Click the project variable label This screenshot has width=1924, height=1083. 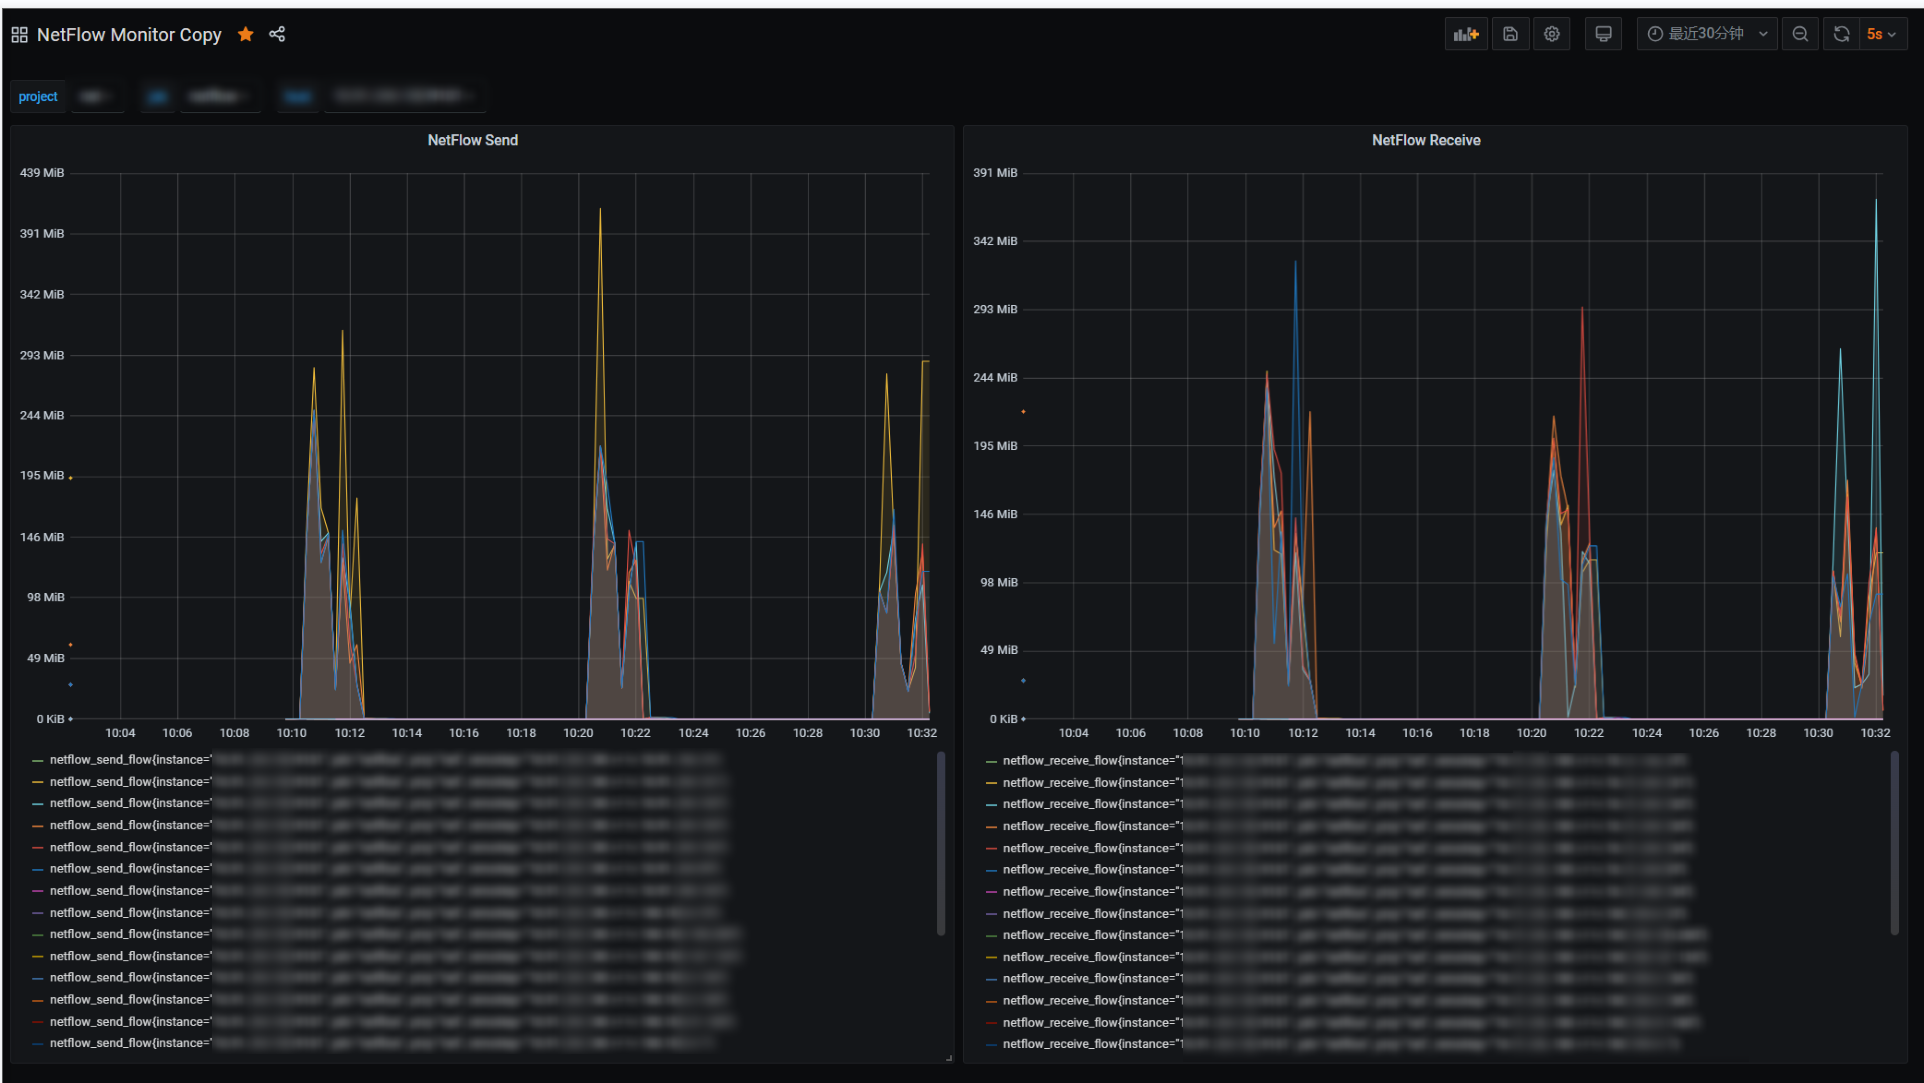click(x=38, y=97)
